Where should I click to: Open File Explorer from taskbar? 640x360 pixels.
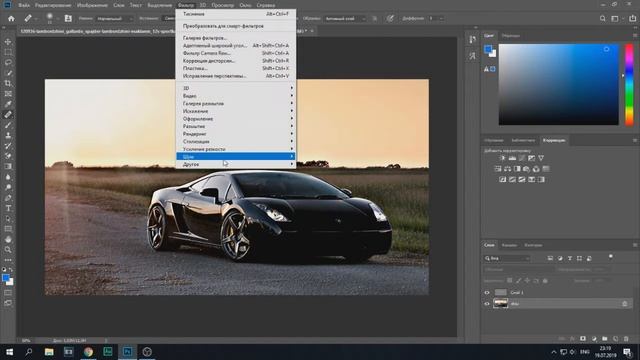point(49,352)
